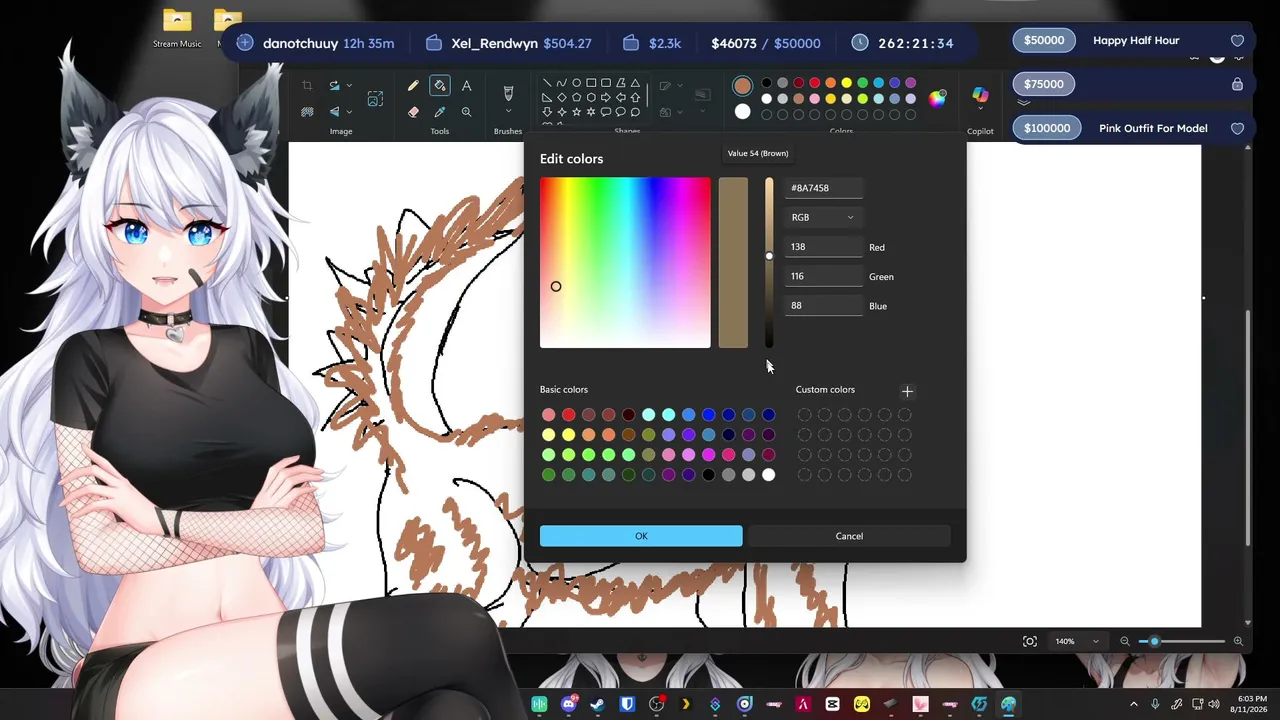Click the 262:21:34 stream timer
1280x720 pixels.
pos(904,43)
